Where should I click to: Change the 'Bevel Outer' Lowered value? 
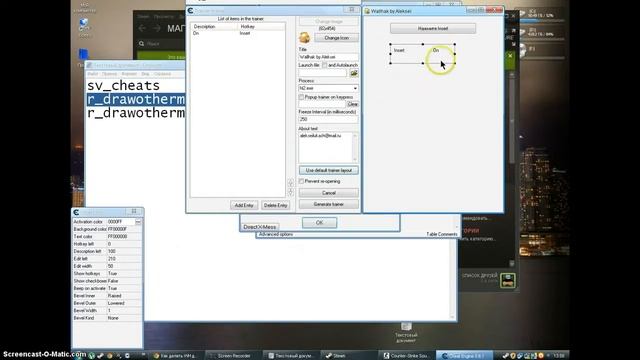(x=124, y=303)
